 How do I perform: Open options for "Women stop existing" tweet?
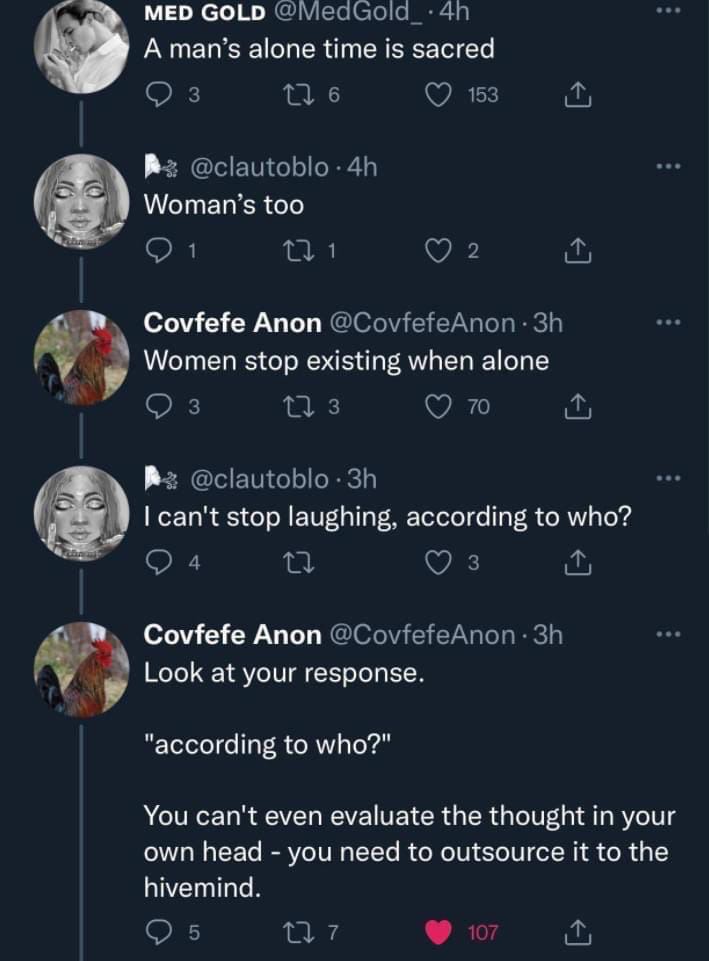[668, 322]
